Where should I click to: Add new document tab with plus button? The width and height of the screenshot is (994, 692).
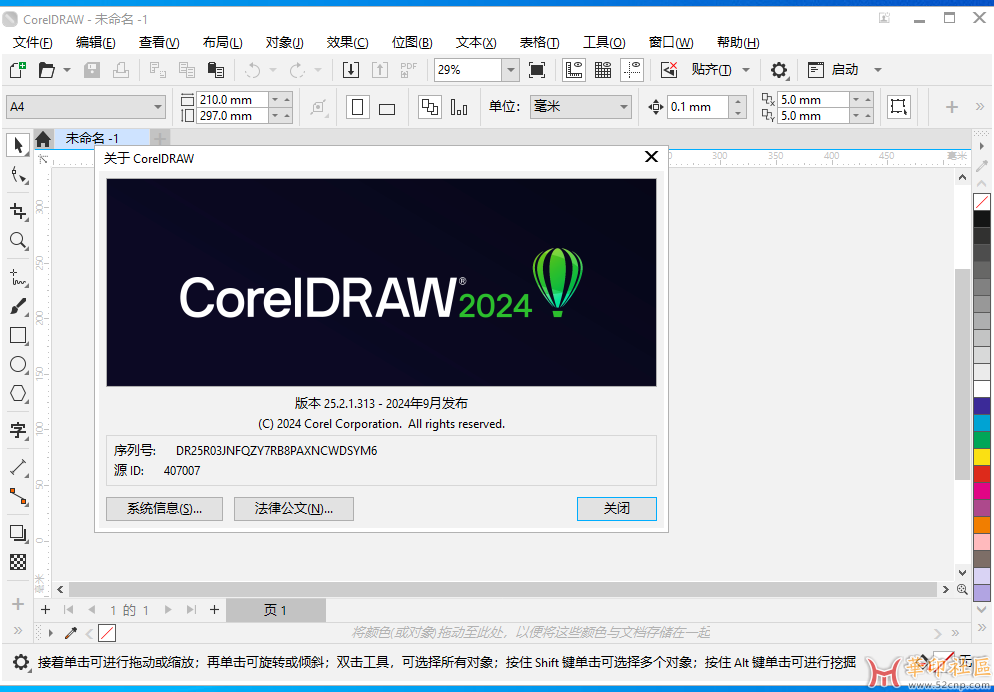pyautogui.click(x=160, y=139)
